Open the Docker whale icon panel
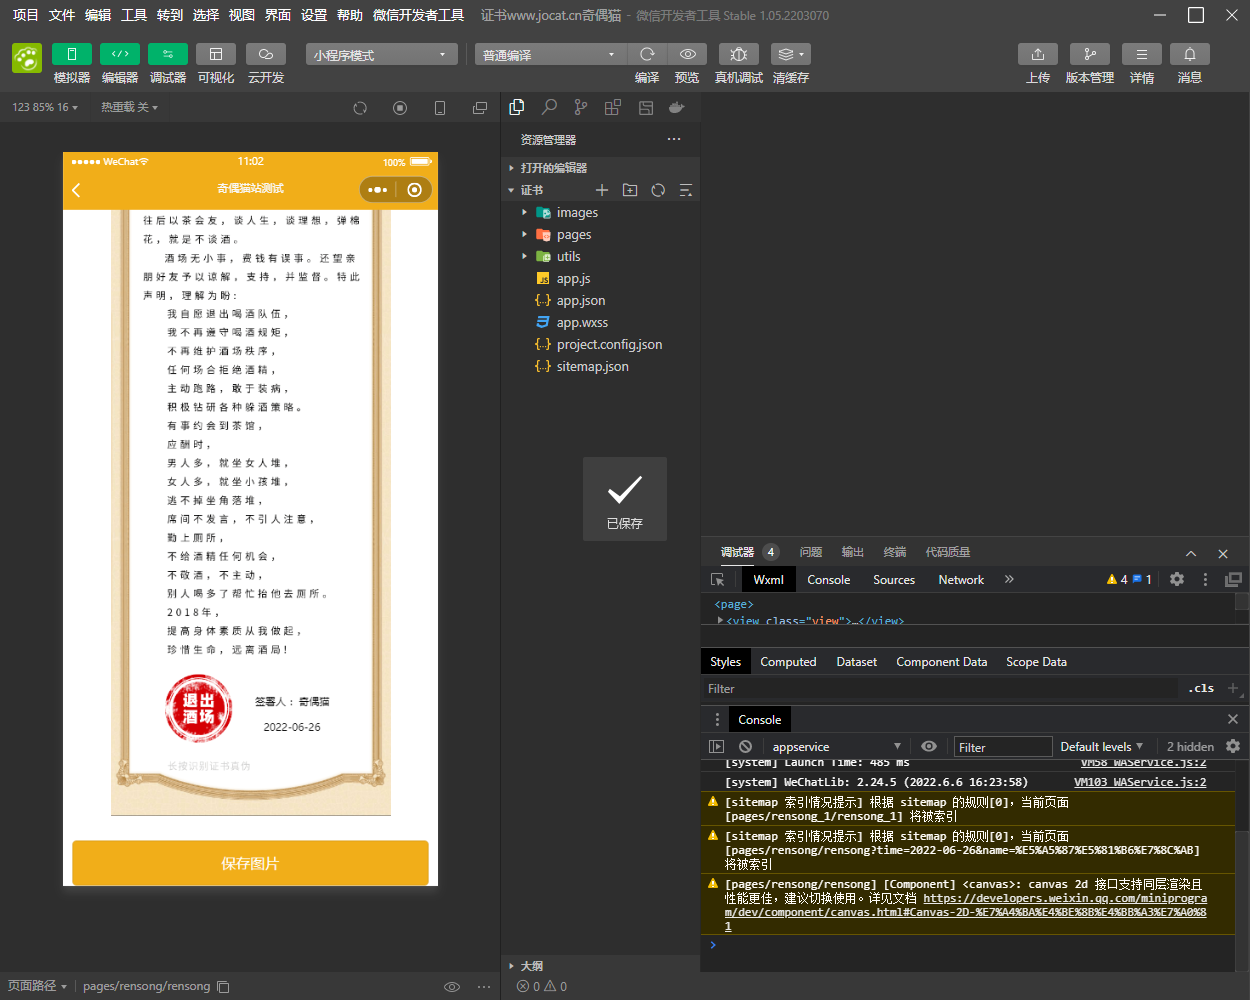1250x1000 pixels. coord(677,107)
